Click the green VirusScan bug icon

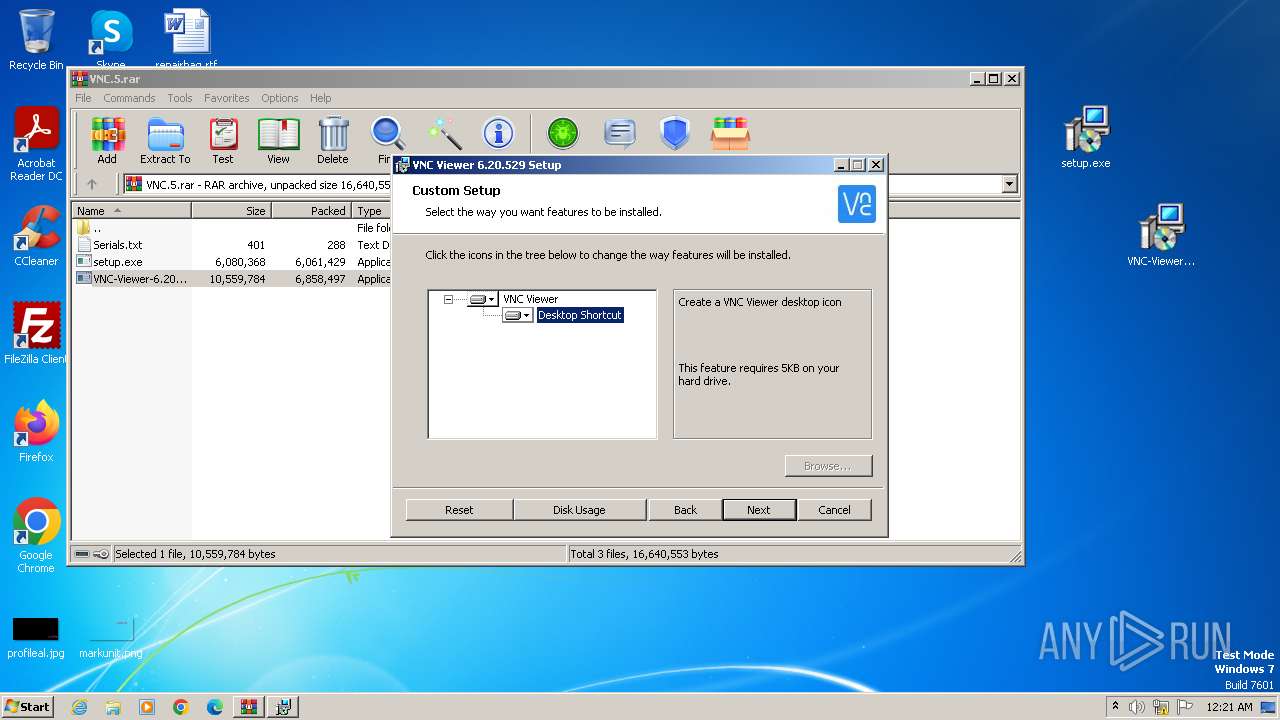(x=563, y=133)
